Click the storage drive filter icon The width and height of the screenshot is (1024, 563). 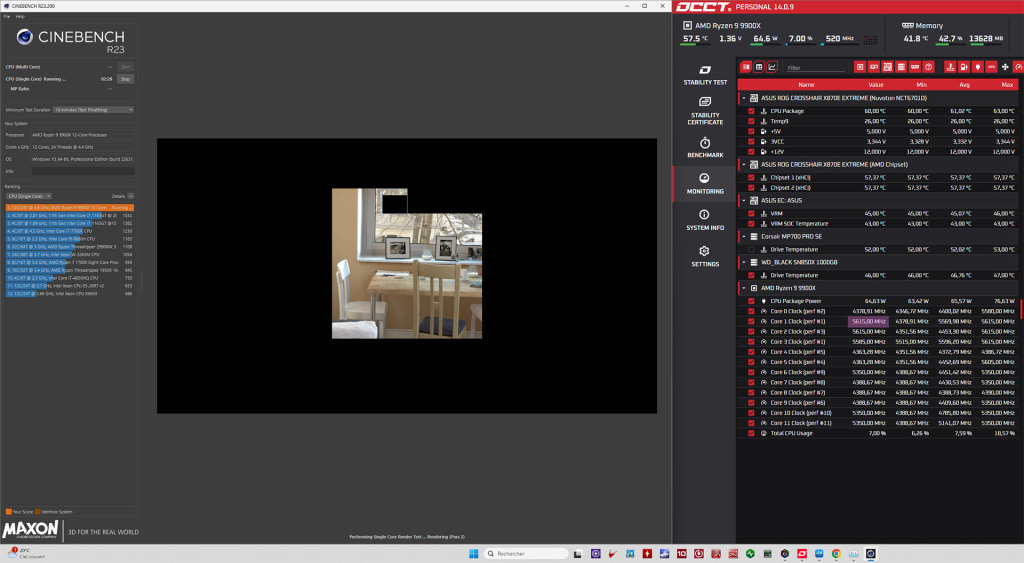tap(901, 67)
